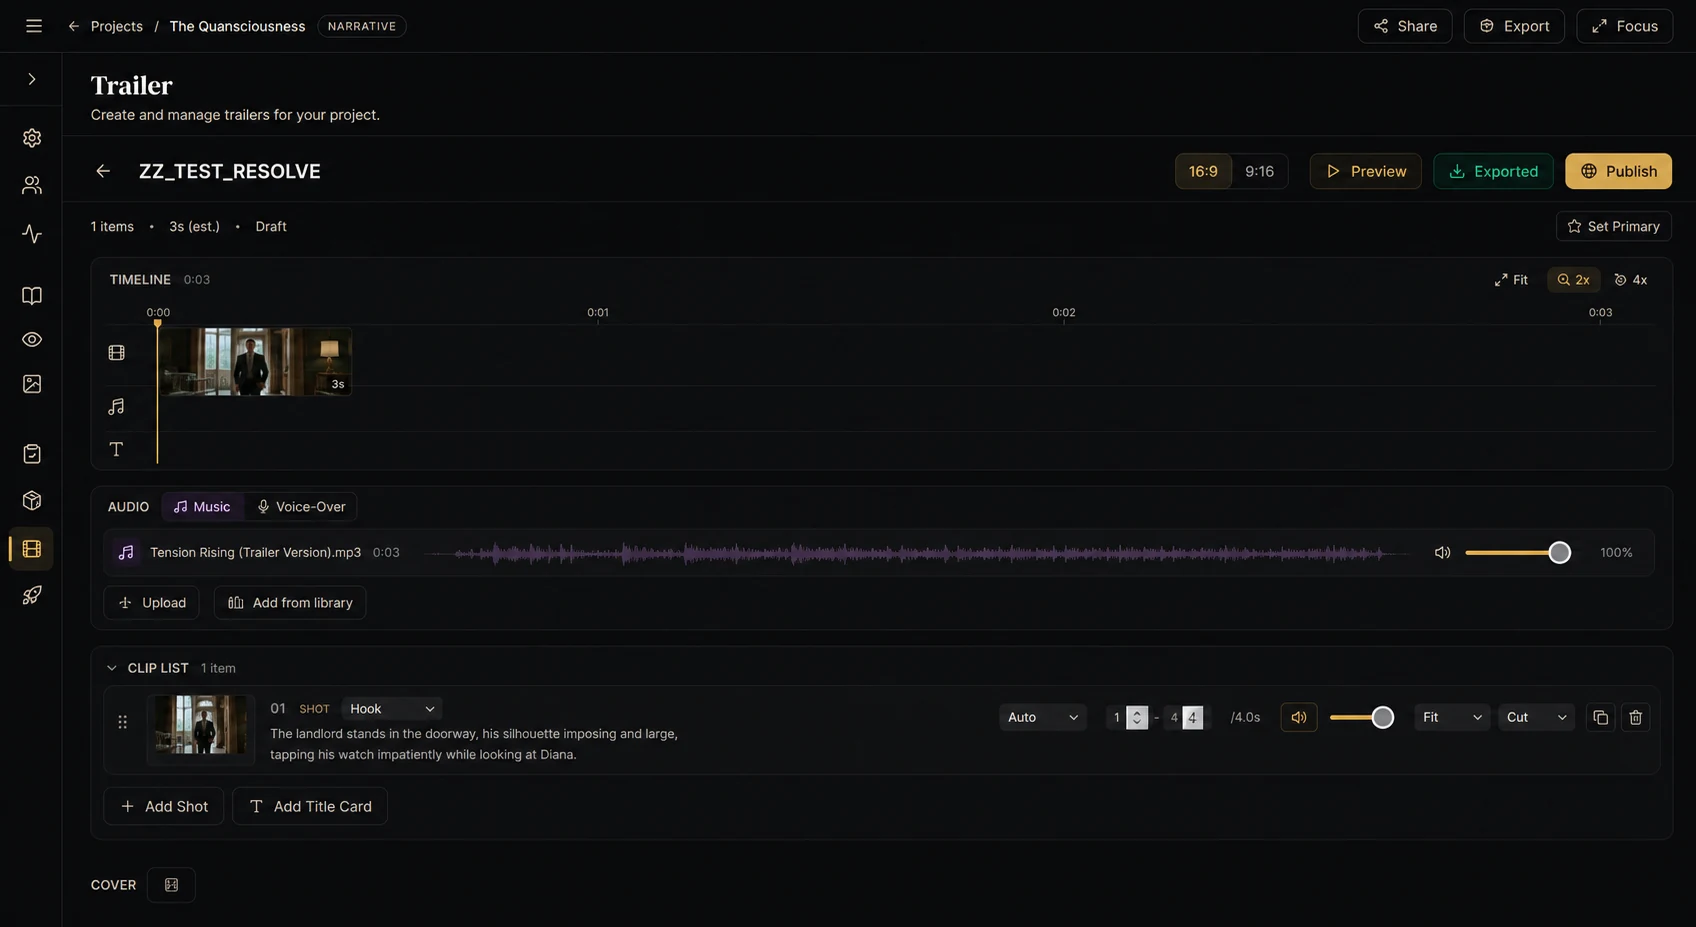The height and width of the screenshot is (927, 1696).
Task: Open the Auto dropdown for clip 01
Action: (x=1042, y=718)
